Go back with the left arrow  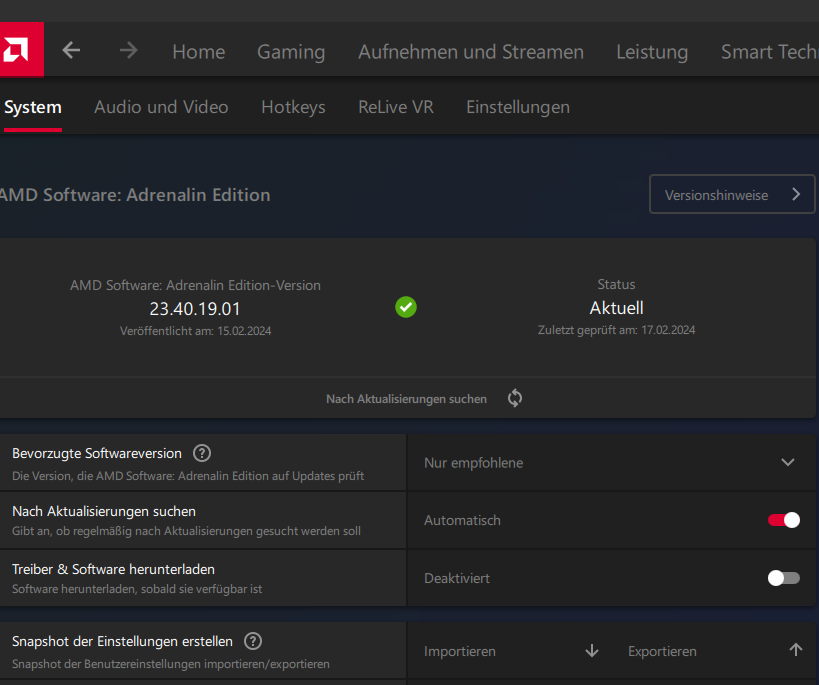point(71,51)
